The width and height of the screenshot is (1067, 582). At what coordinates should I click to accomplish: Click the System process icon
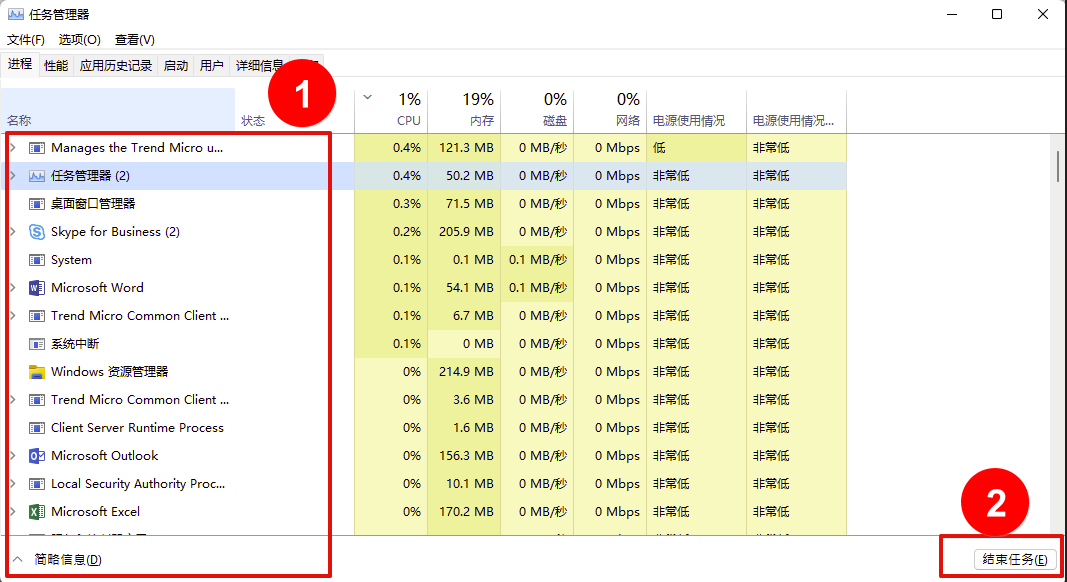tap(37, 260)
